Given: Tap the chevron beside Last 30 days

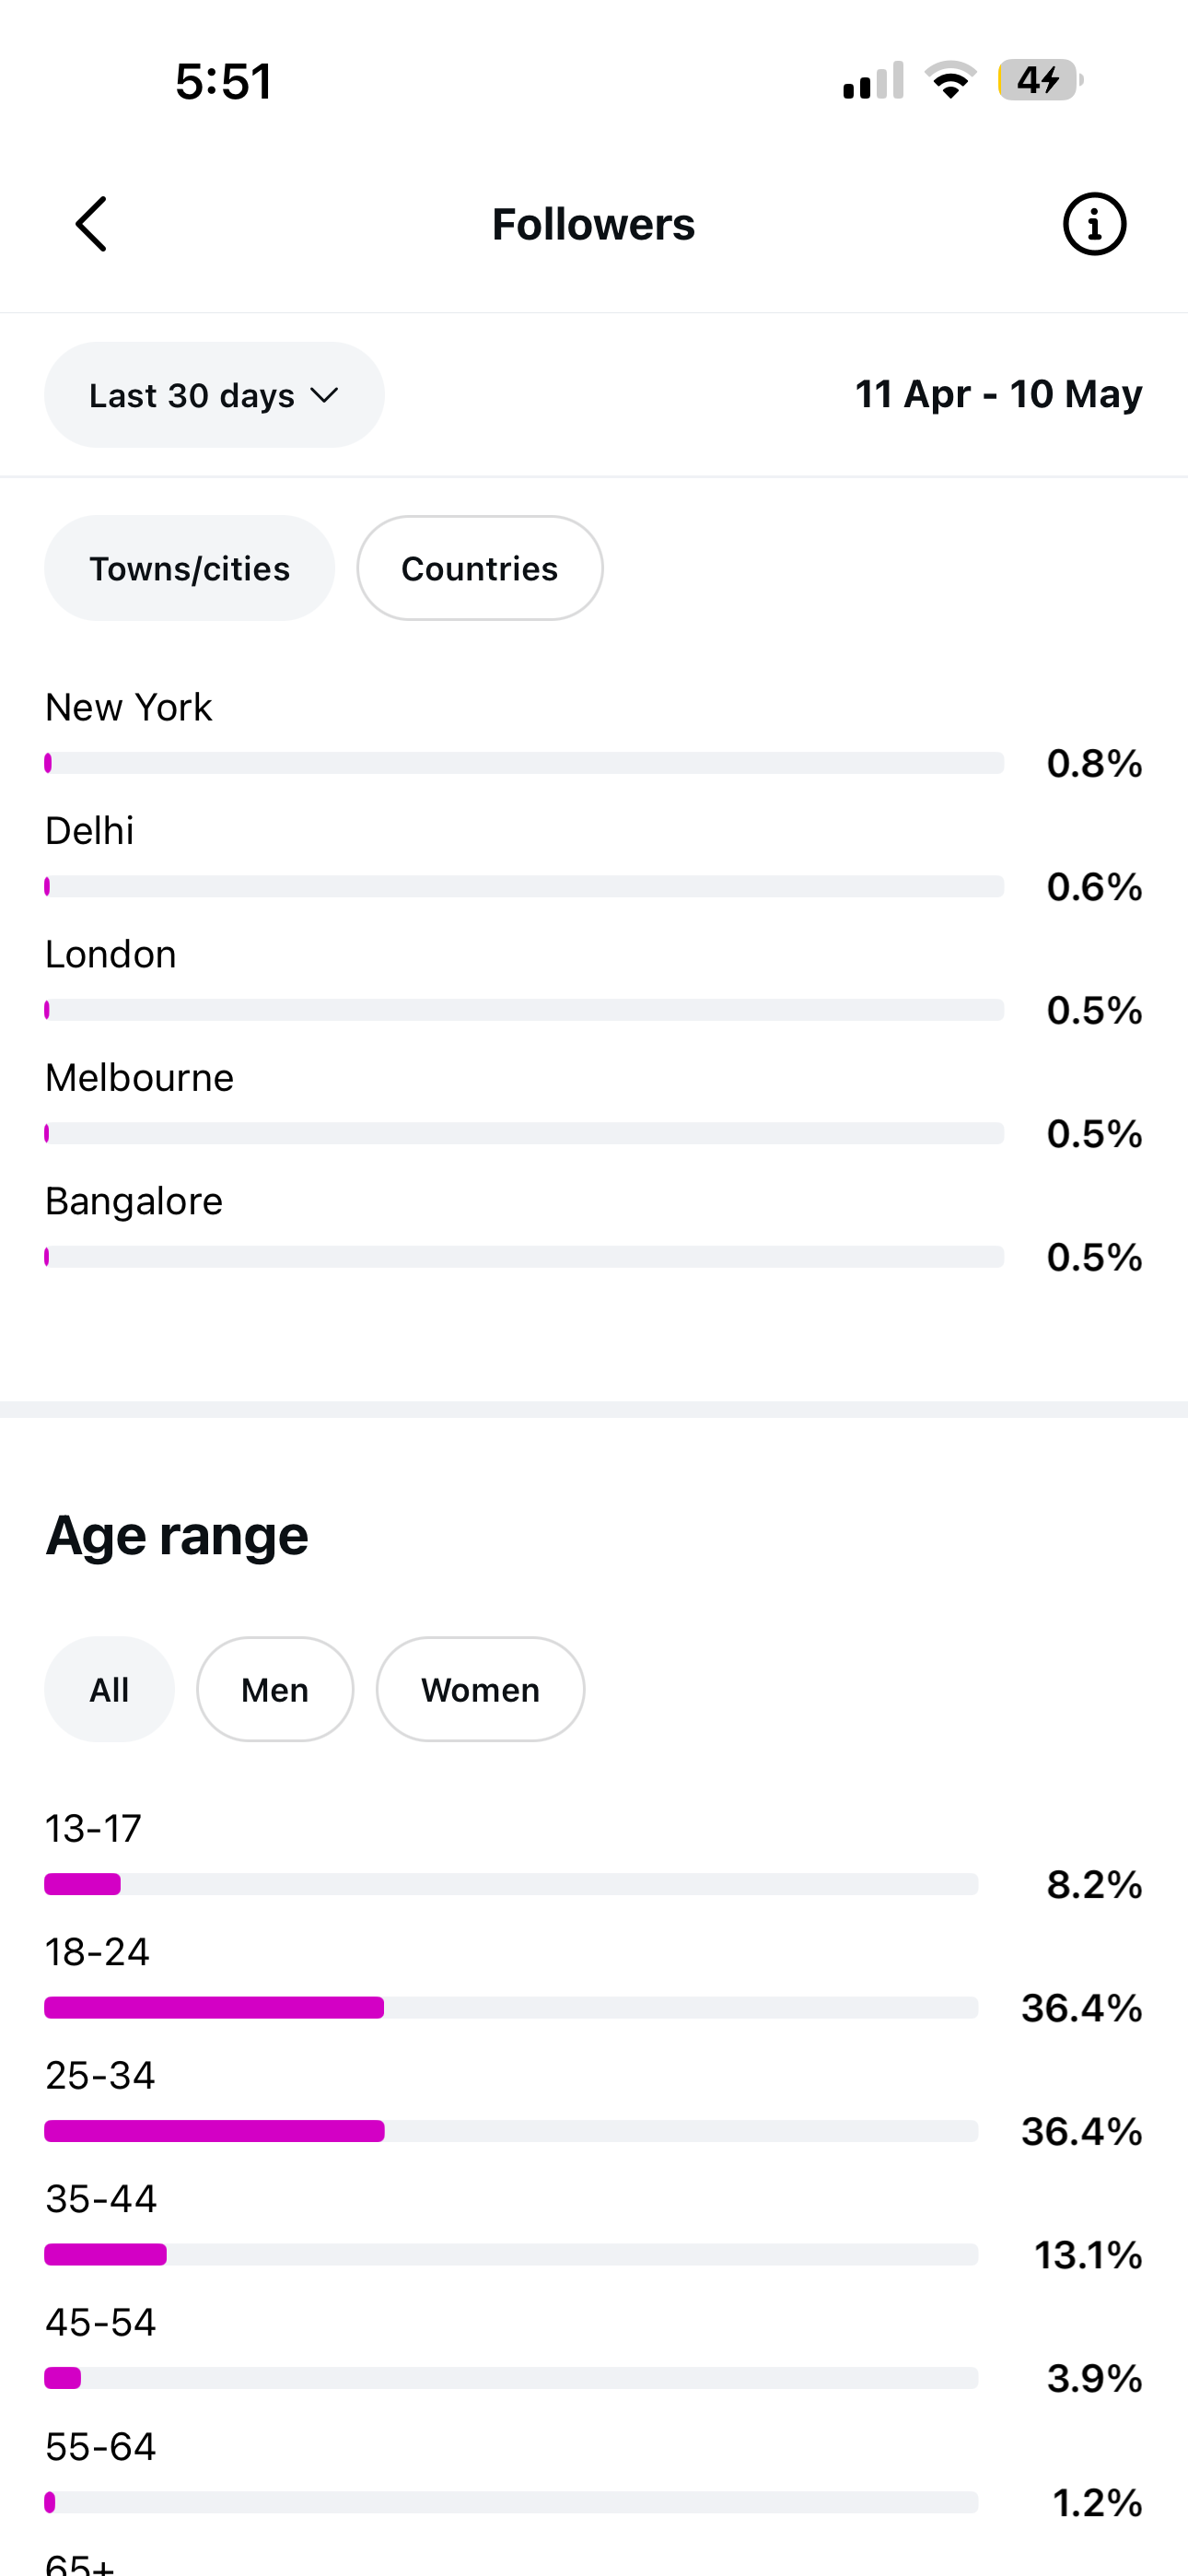Looking at the screenshot, I should click(325, 395).
